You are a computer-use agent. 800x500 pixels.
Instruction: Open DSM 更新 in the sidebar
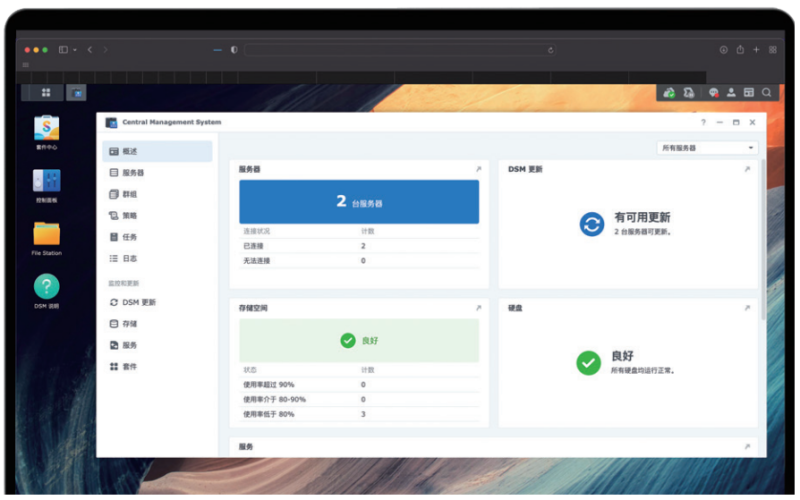tap(157, 303)
